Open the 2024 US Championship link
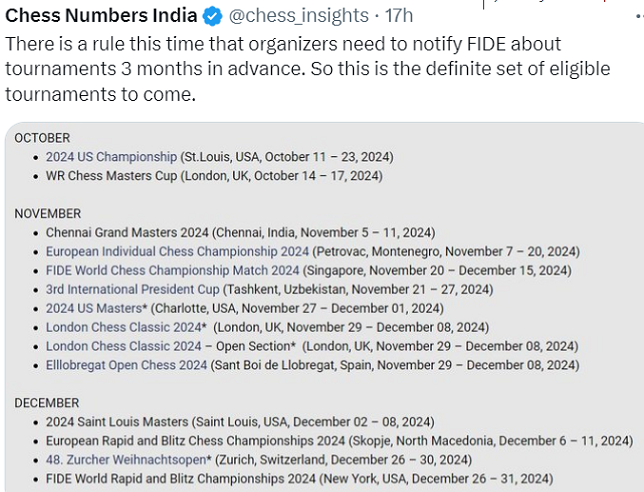 click(111, 157)
